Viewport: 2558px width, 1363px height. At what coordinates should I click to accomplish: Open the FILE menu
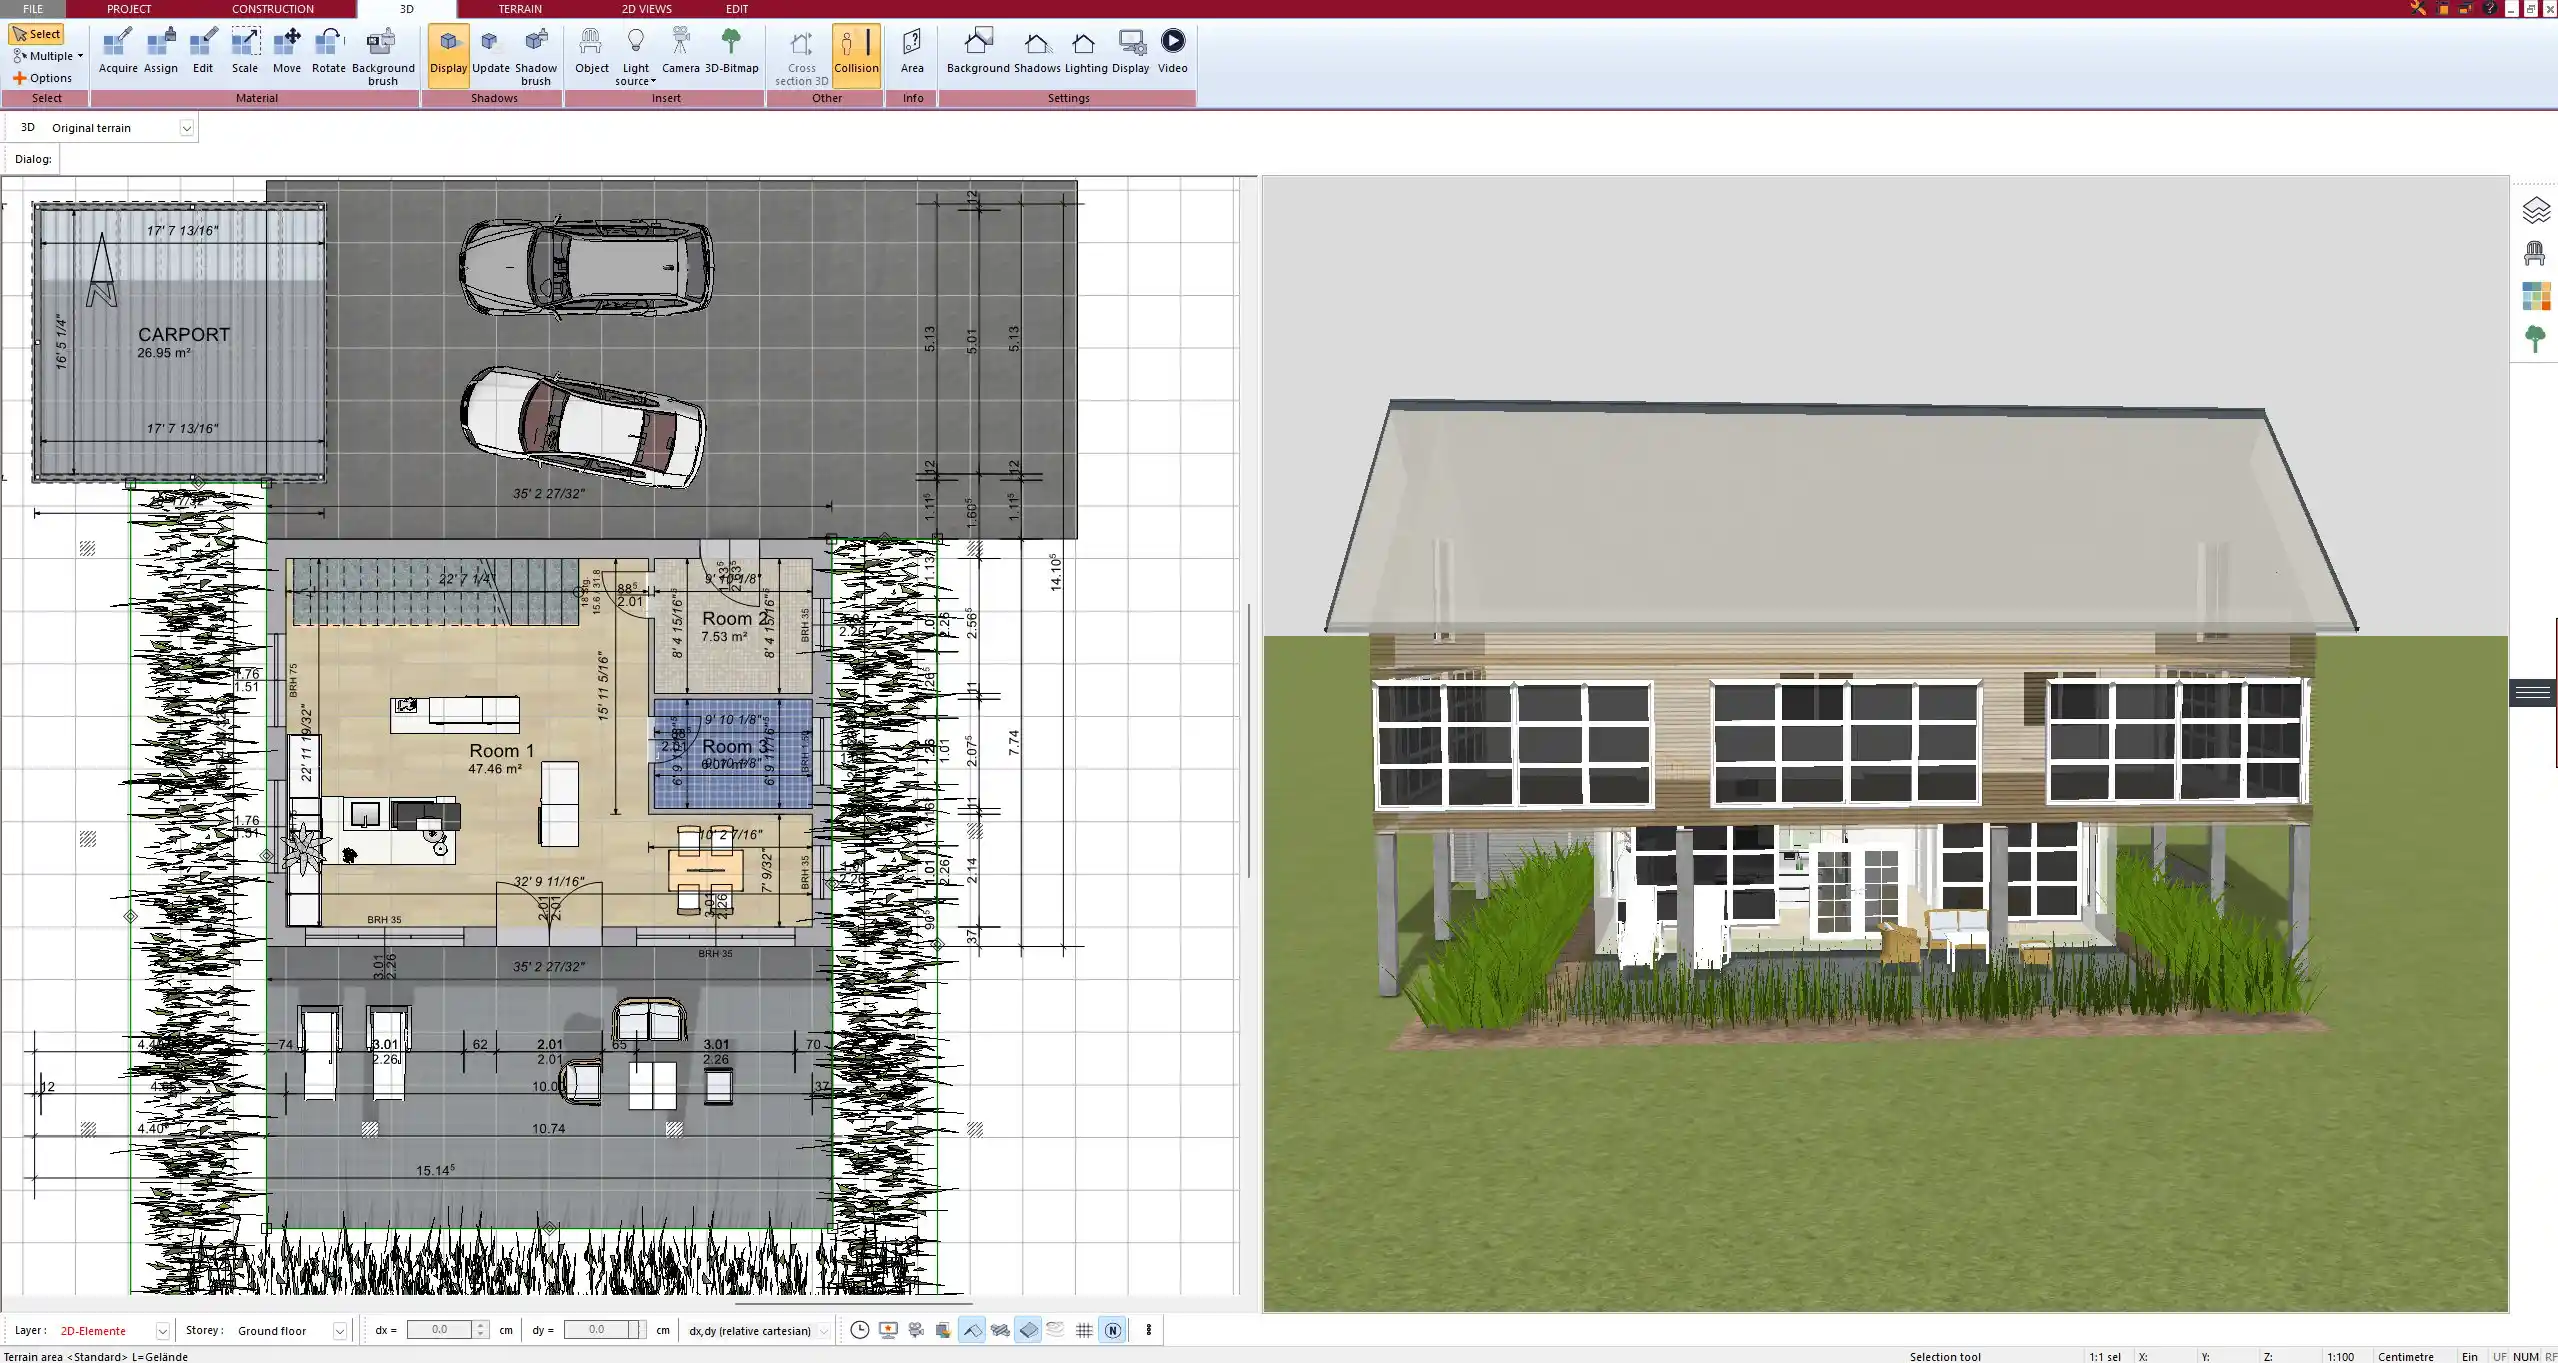click(x=33, y=9)
